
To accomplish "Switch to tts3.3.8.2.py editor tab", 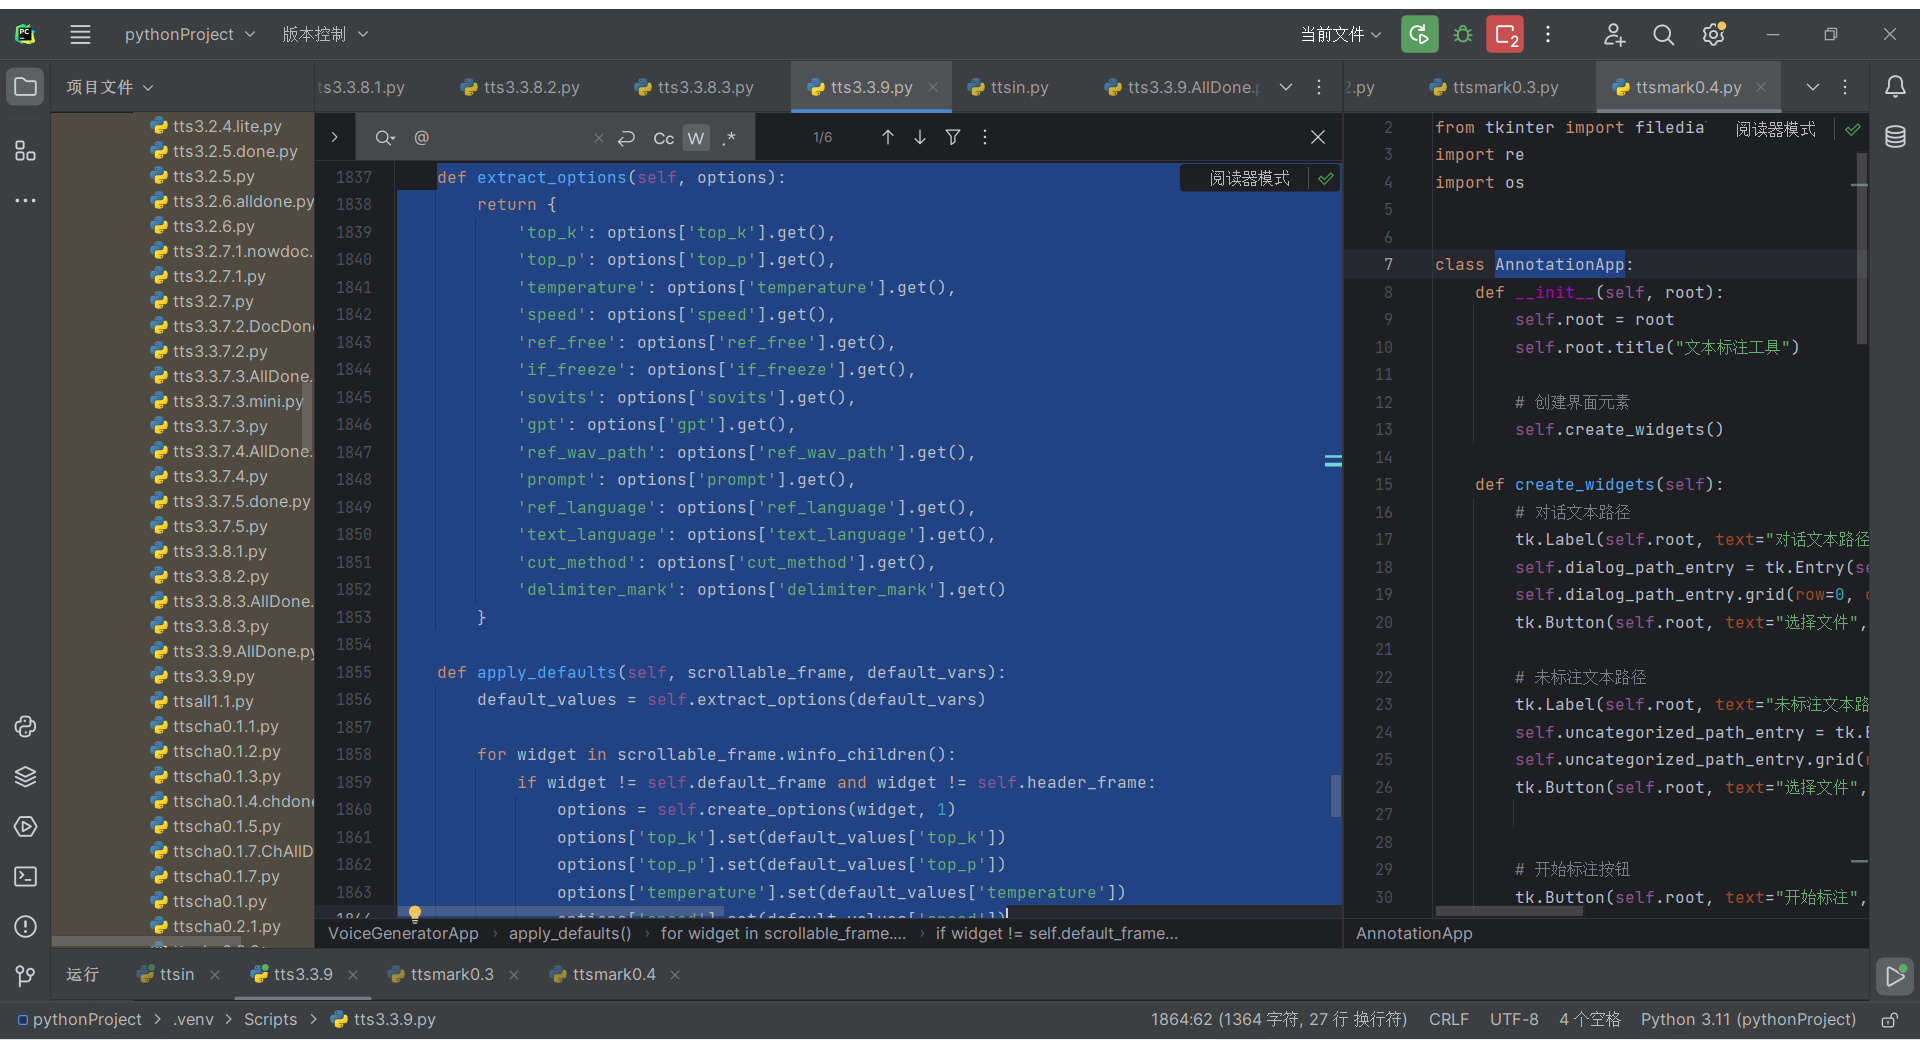I will click(x=520, y=87).
